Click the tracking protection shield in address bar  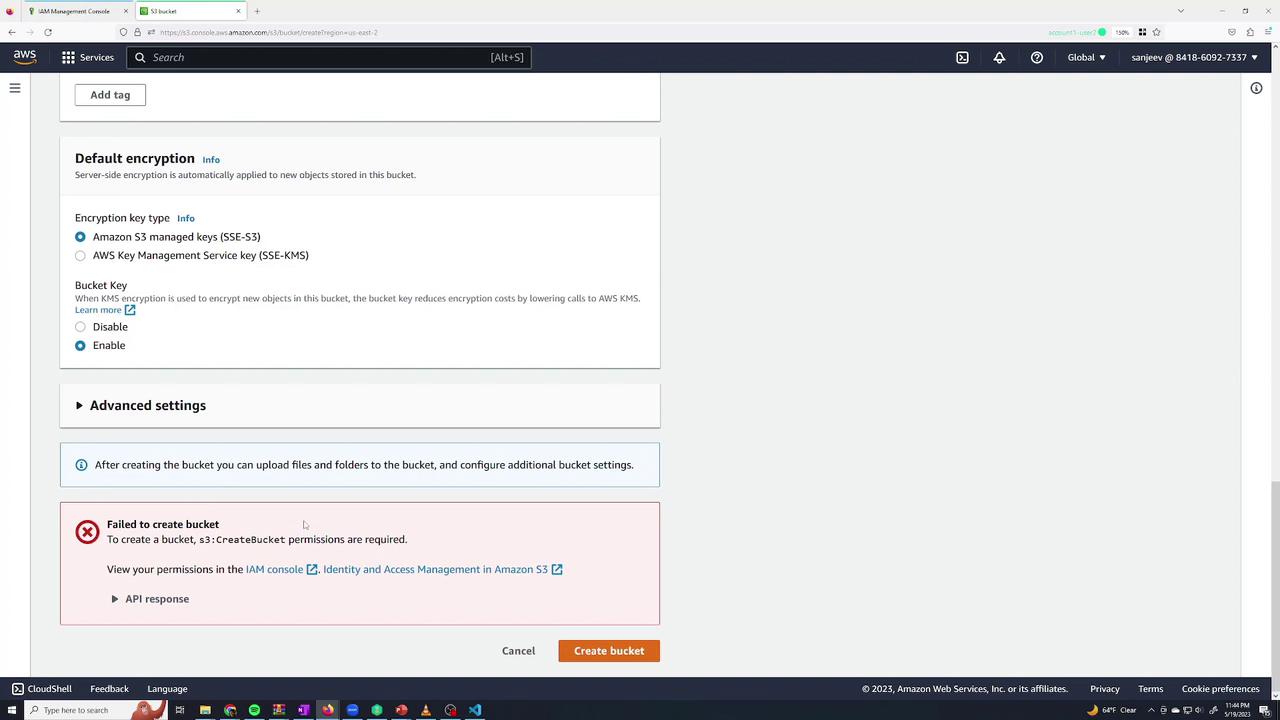124,32
